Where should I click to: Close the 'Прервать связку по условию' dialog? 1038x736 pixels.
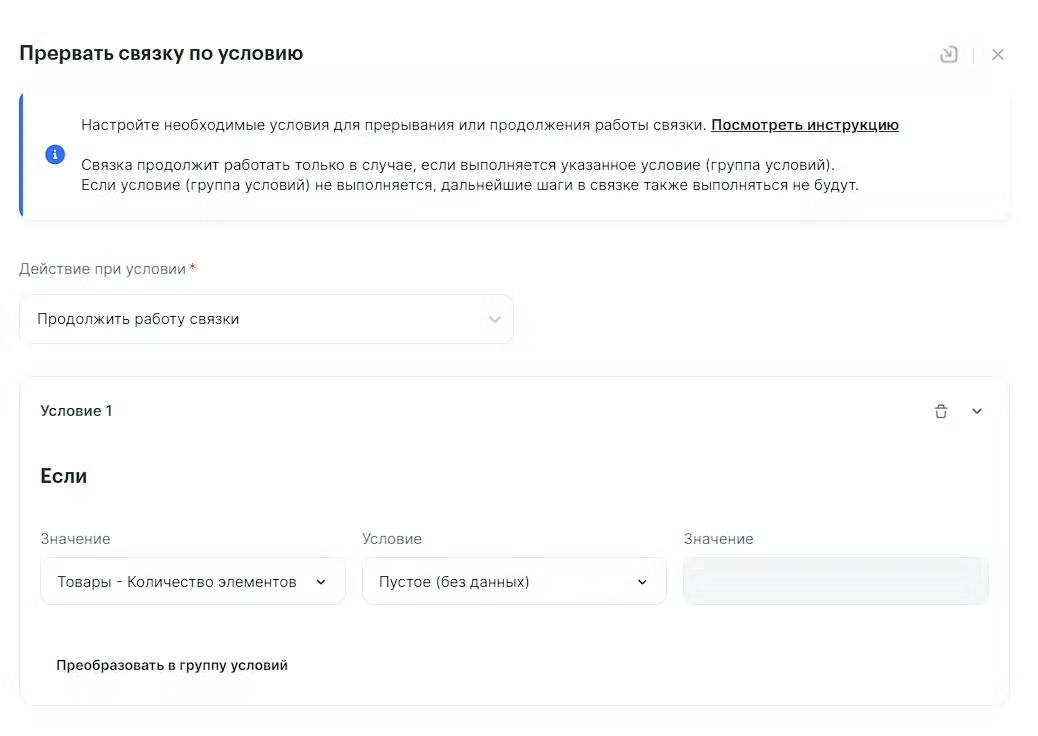997,55
